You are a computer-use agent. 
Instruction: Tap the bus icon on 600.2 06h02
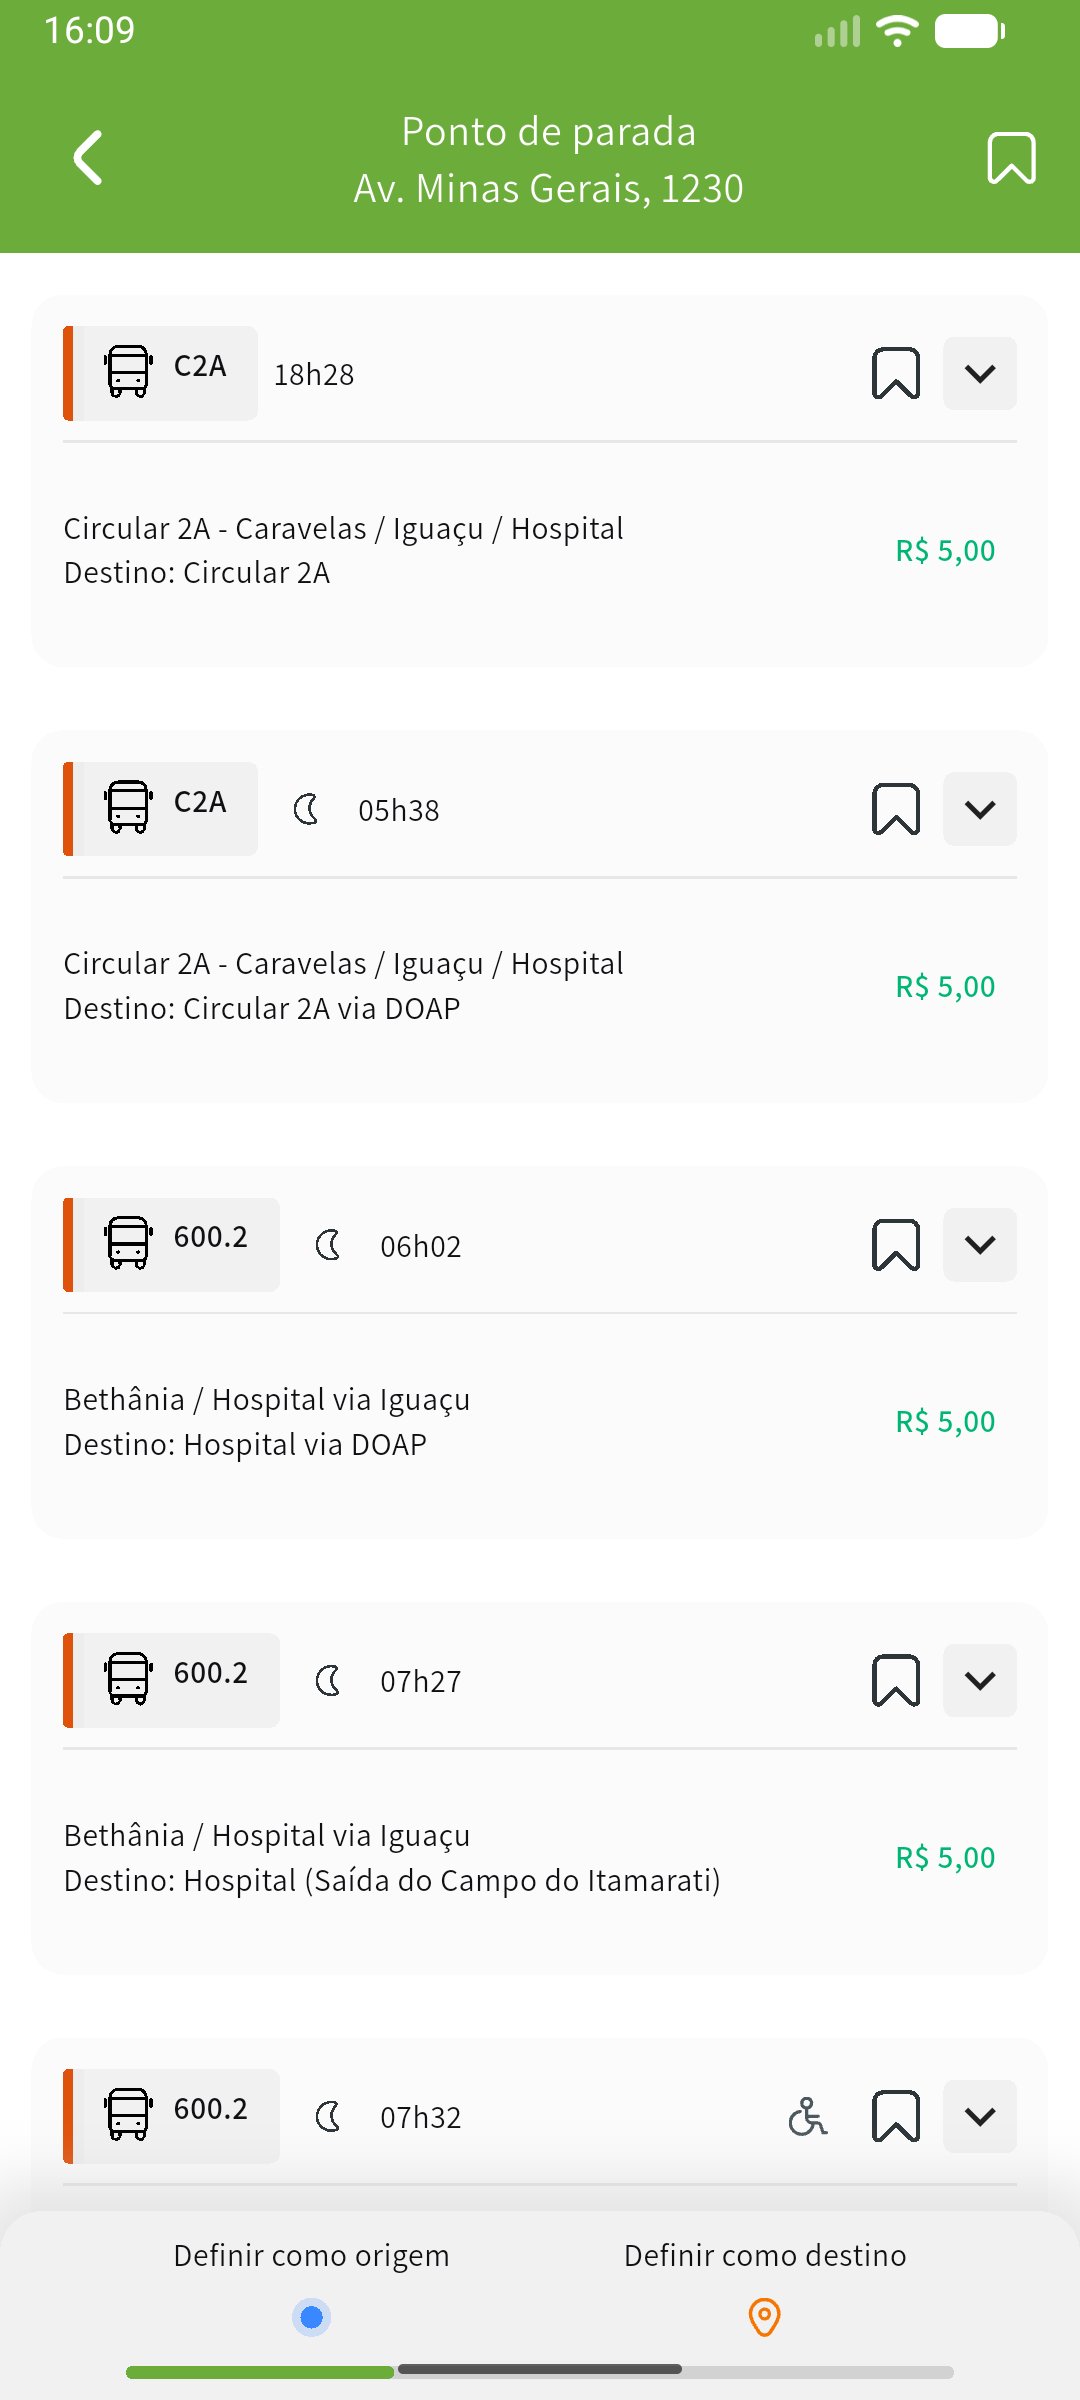[x=128, y=1243]
